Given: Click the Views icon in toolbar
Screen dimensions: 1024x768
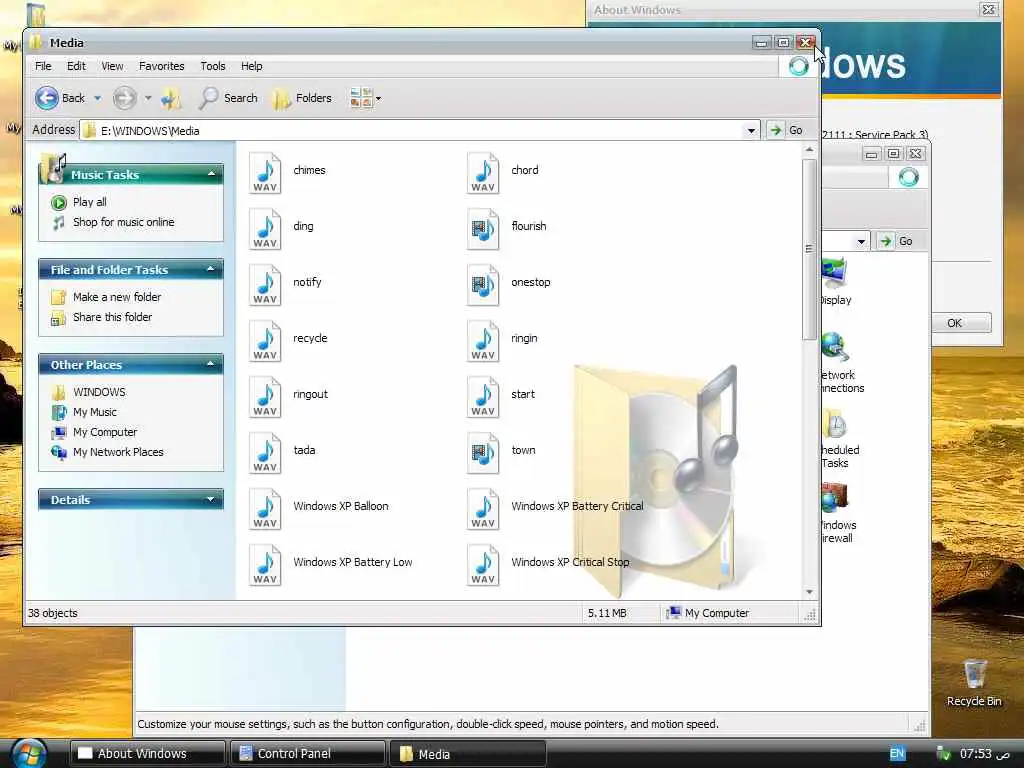Looking at the screenshot, I should [361, 98].
